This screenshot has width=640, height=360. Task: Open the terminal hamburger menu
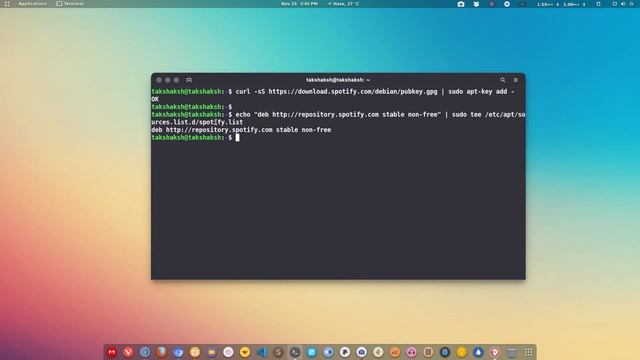click(516, 80)
